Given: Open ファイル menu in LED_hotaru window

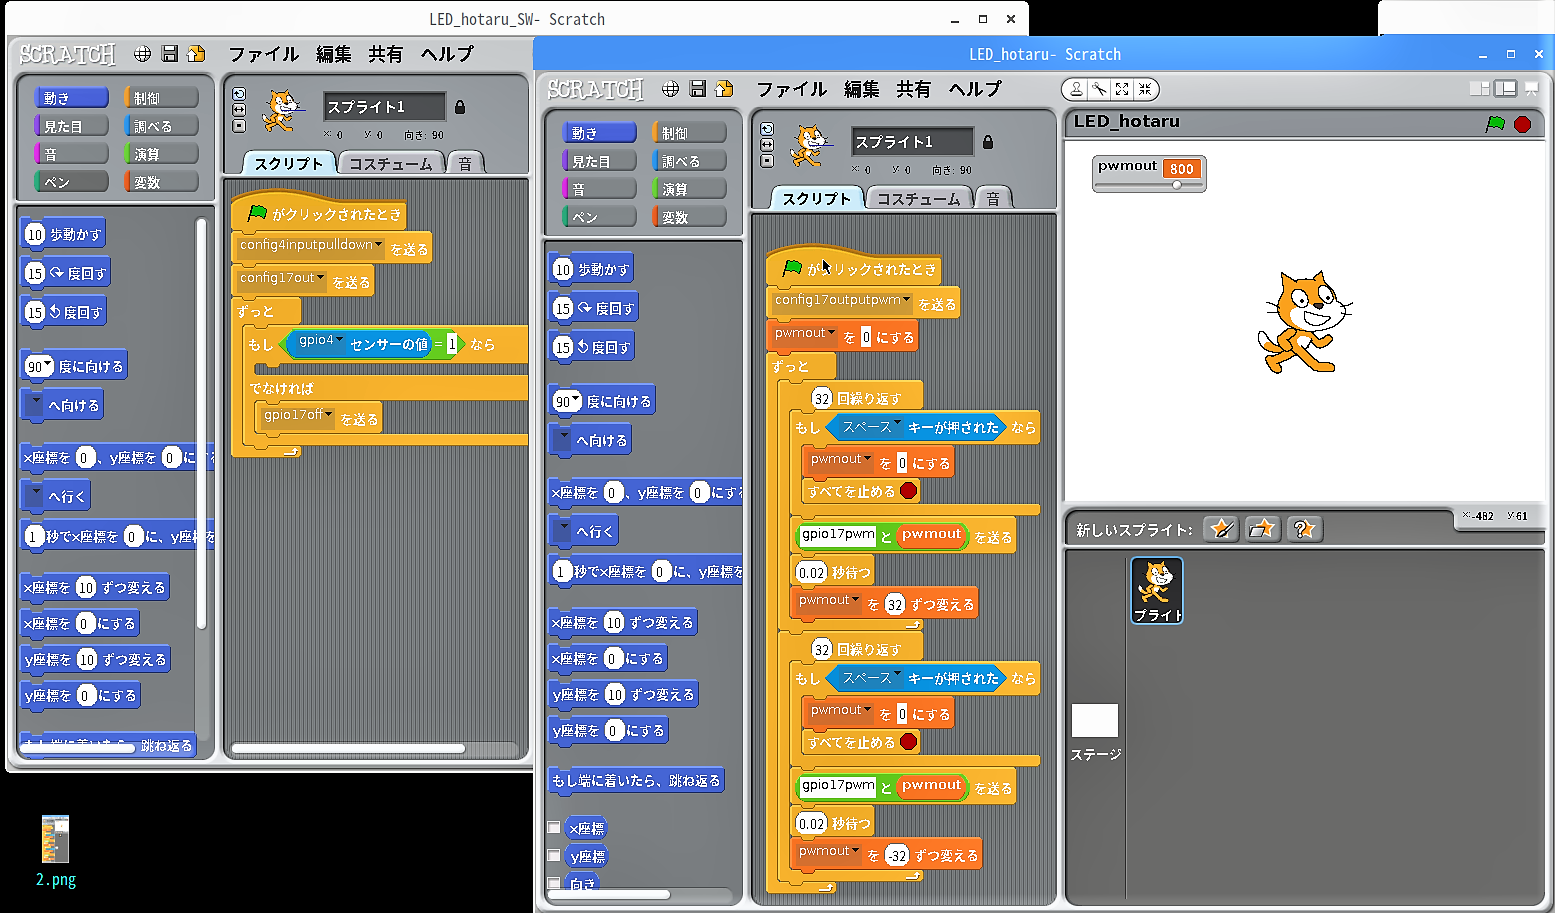Looking at the screenshot, I should point(791,89).
